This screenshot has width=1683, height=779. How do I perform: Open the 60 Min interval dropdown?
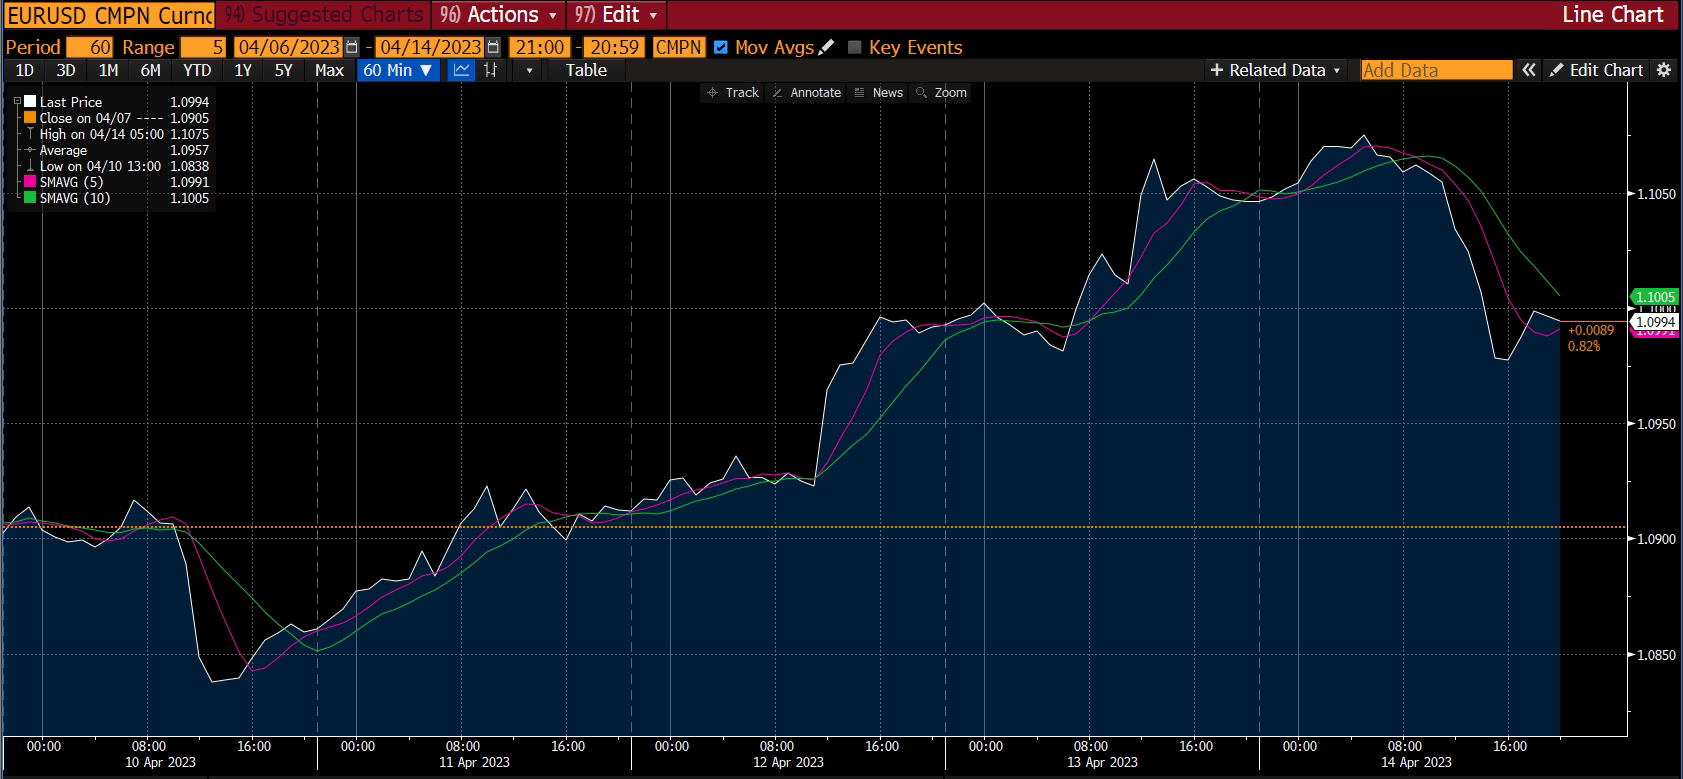pos(397,70)
